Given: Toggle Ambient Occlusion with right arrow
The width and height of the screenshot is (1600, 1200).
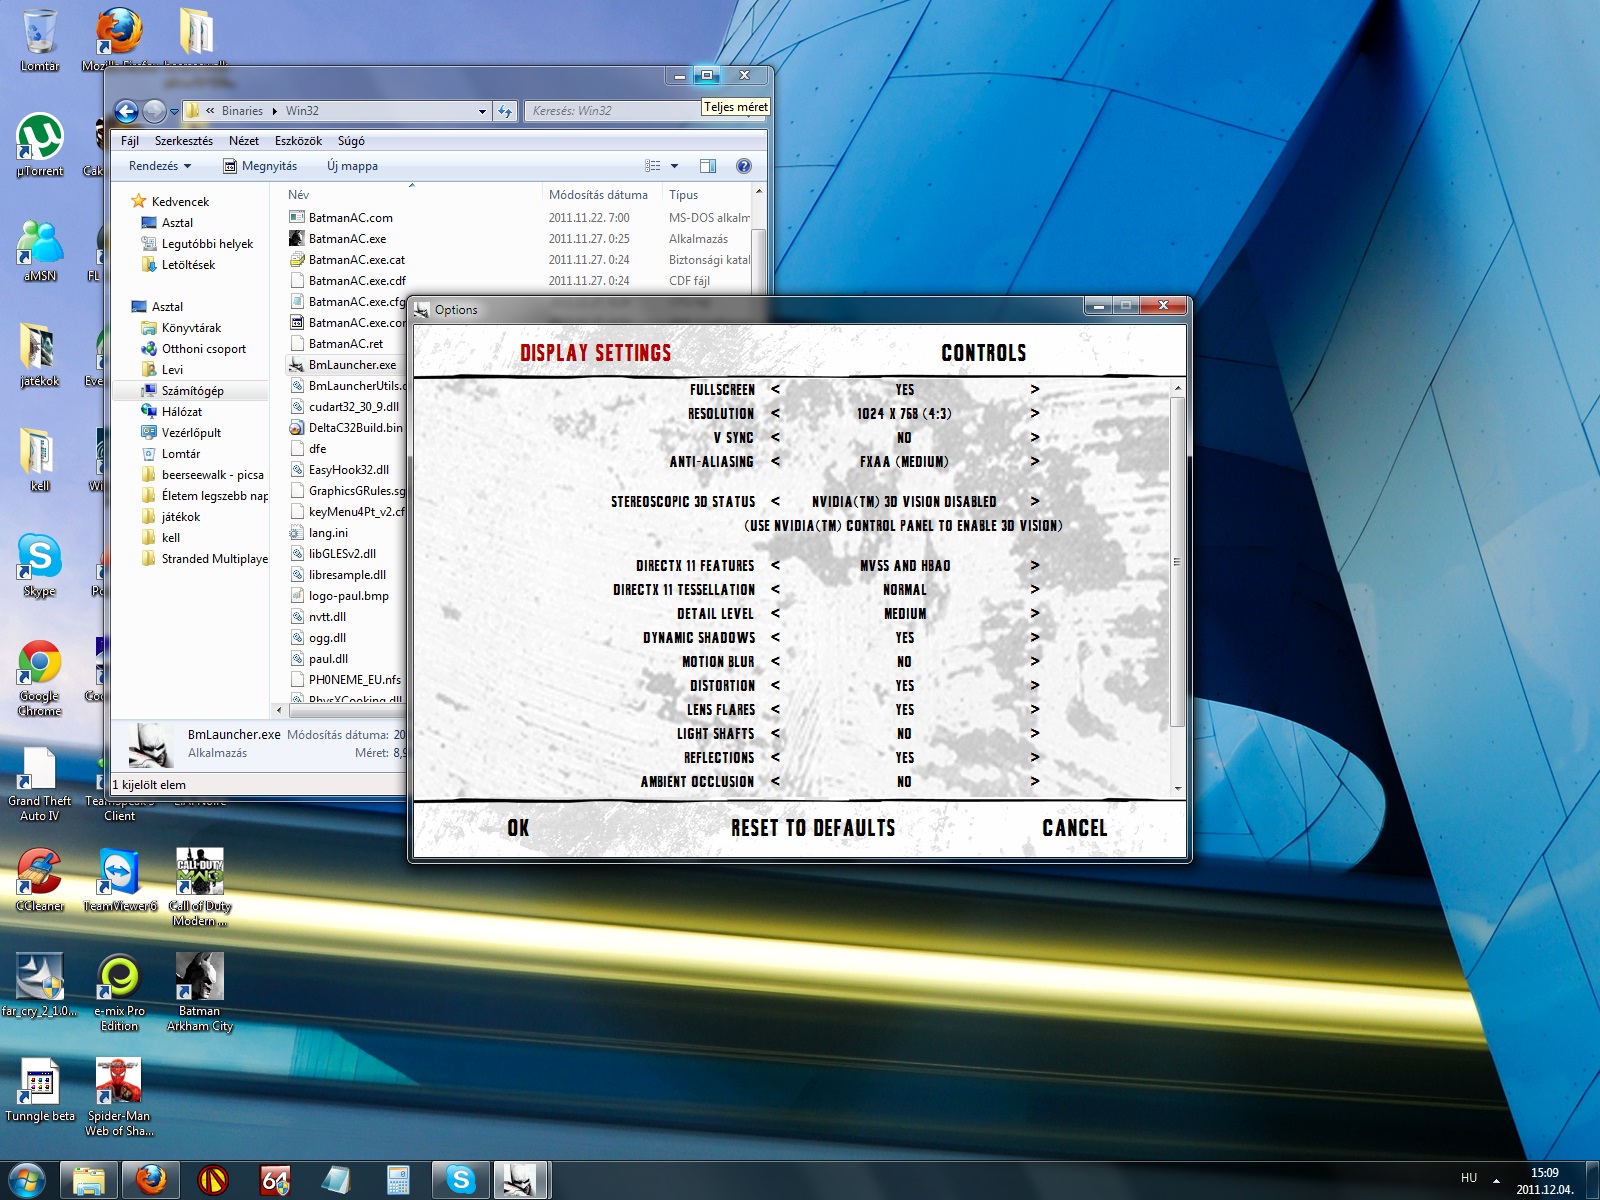Looking at the screenshot, I should click(1035, 782).
